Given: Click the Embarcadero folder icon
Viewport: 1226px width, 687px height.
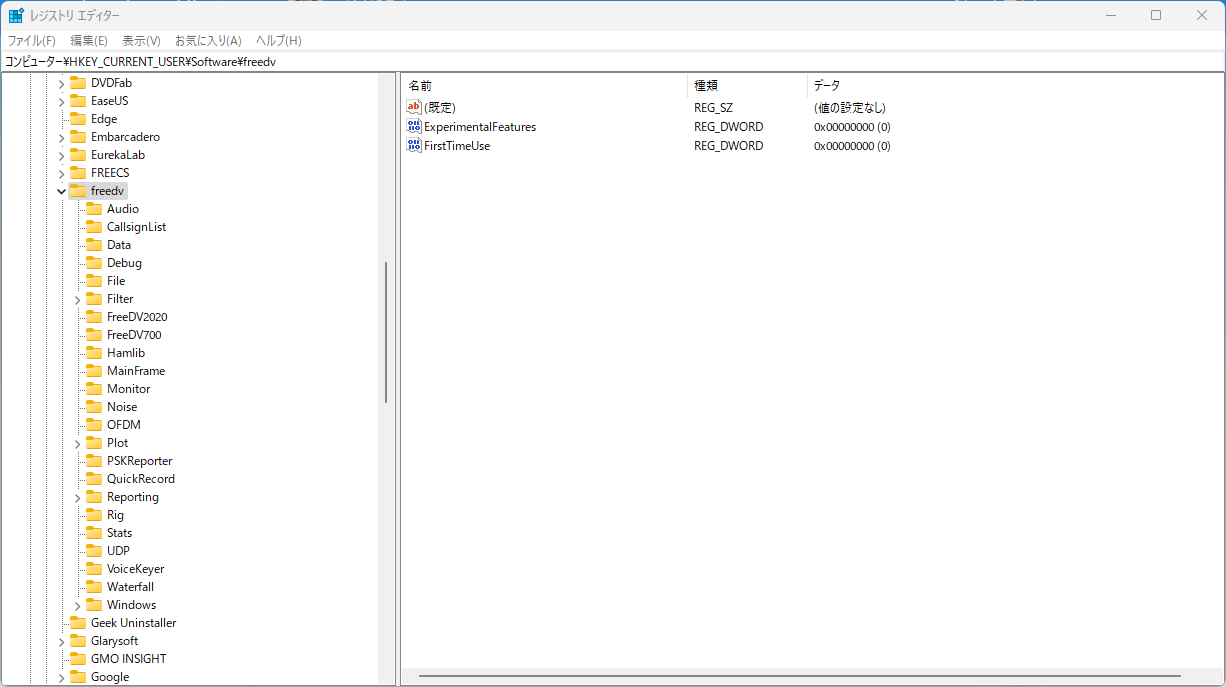Looking at the screenshot, I should pyautogui.click(x=78, y=137).
